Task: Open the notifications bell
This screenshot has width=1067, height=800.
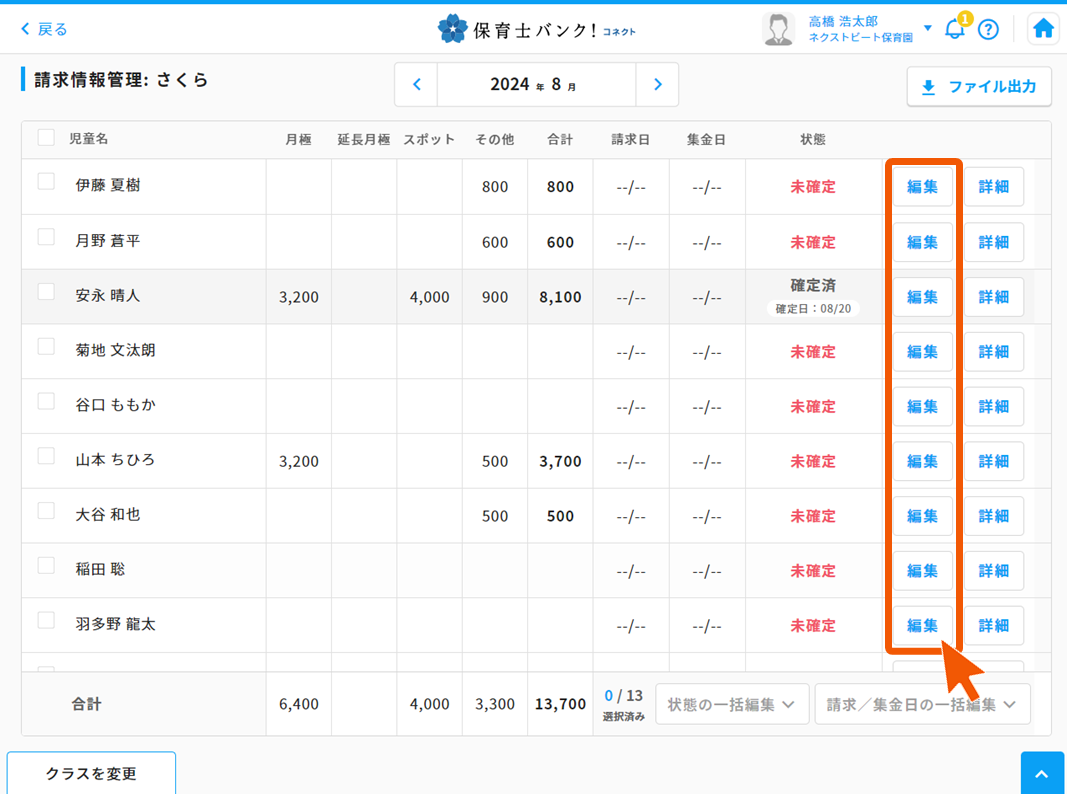Action: (x=955, y=29)
